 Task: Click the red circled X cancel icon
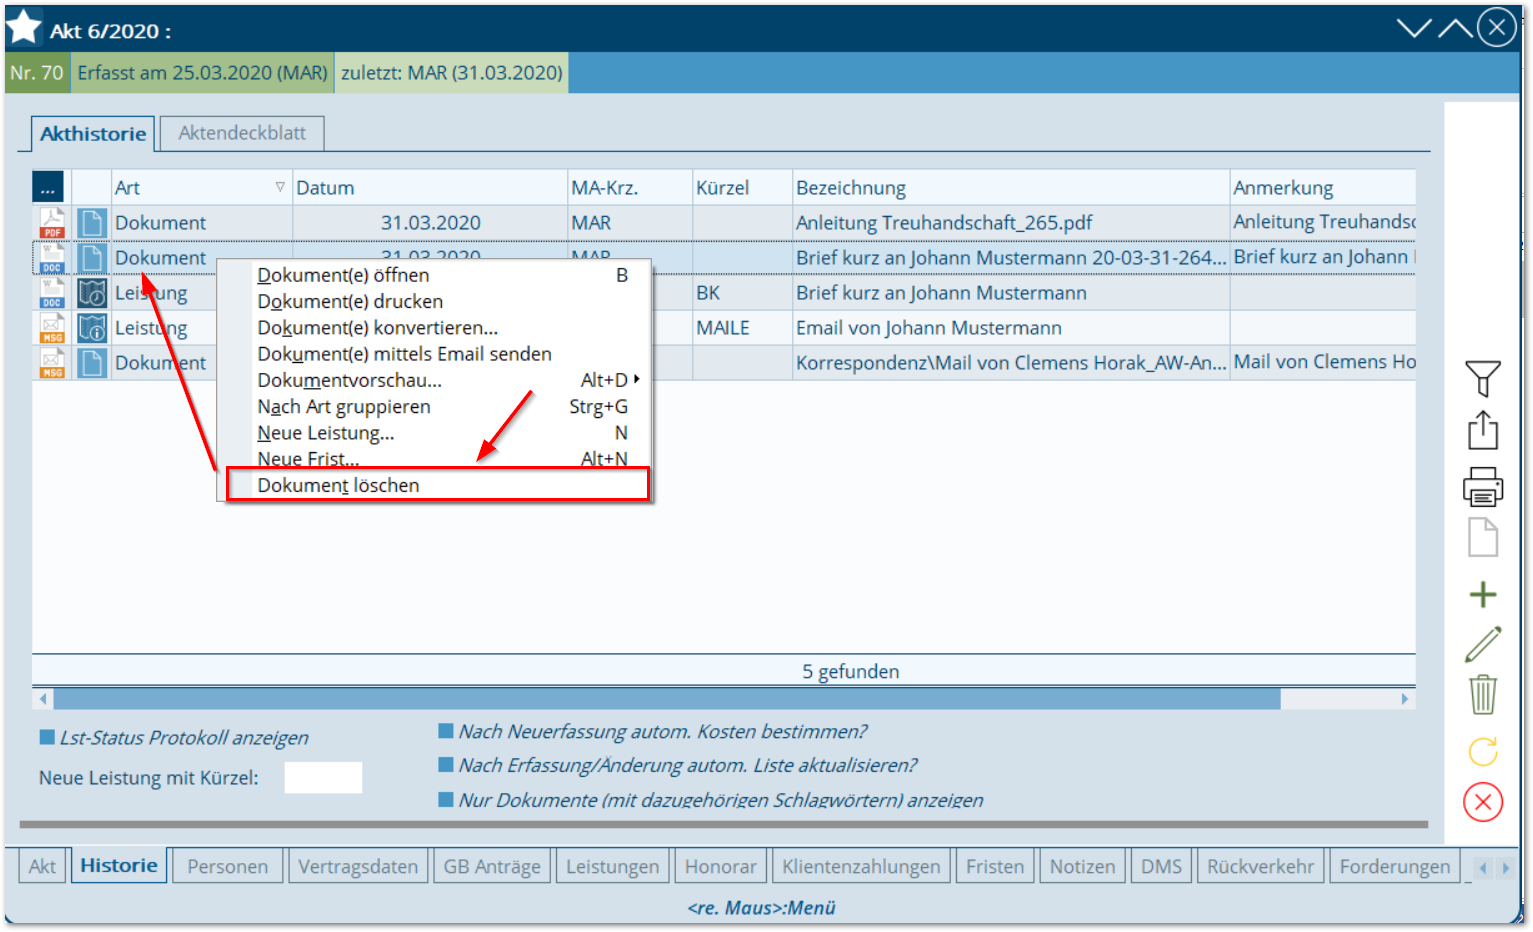pos(1483,802)
